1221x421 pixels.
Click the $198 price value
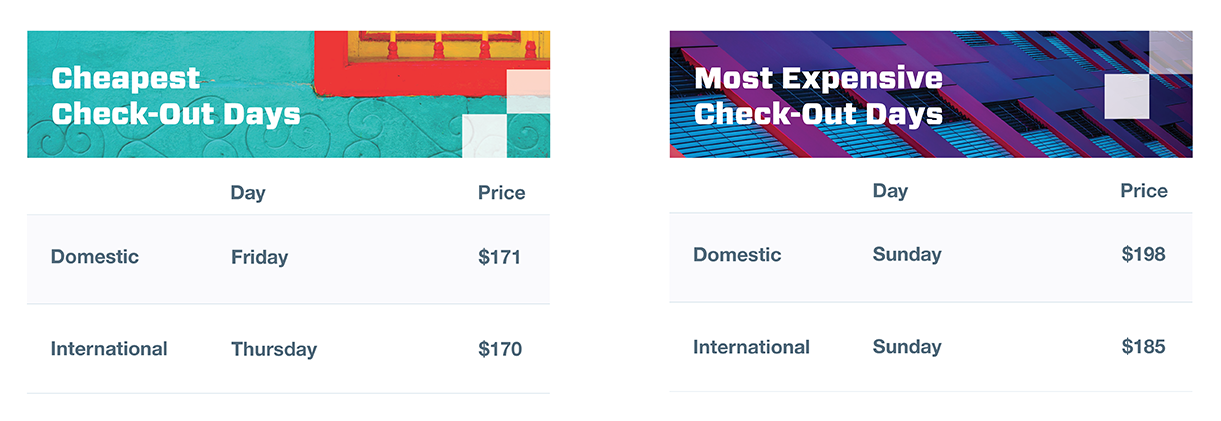click(x=1143, y=254)
